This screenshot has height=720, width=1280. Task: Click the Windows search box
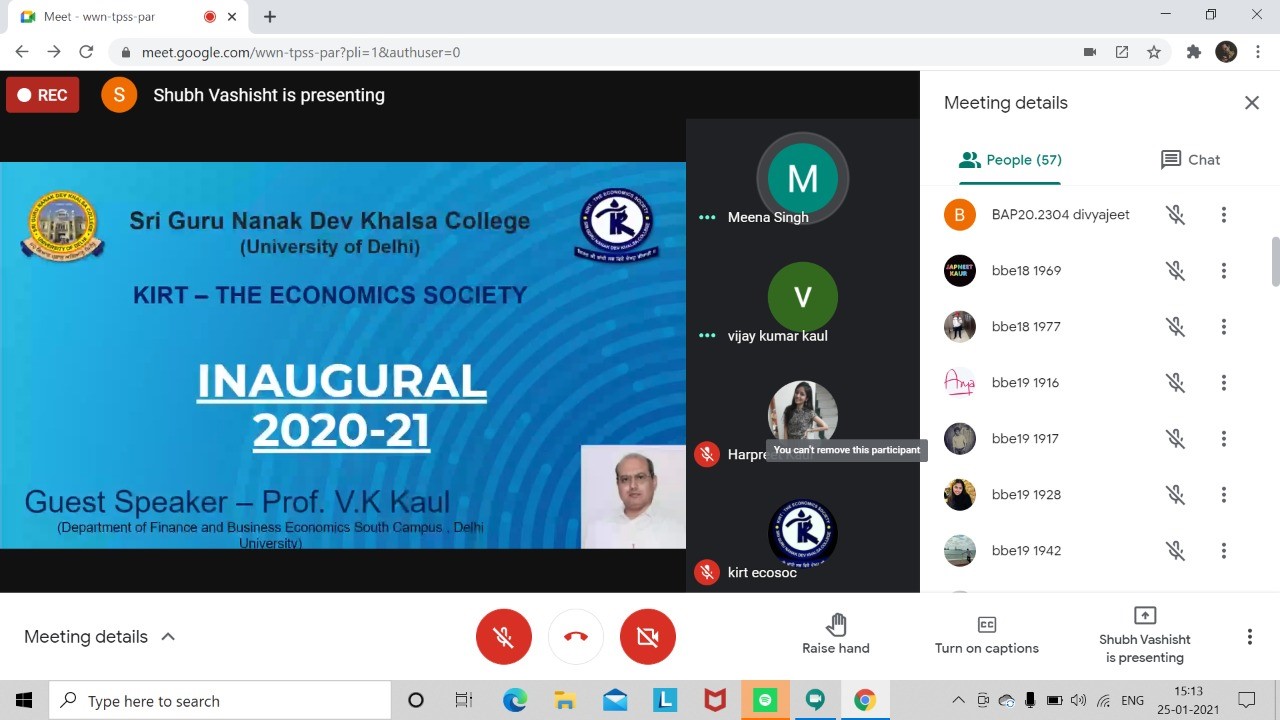(x=220, y=701)
